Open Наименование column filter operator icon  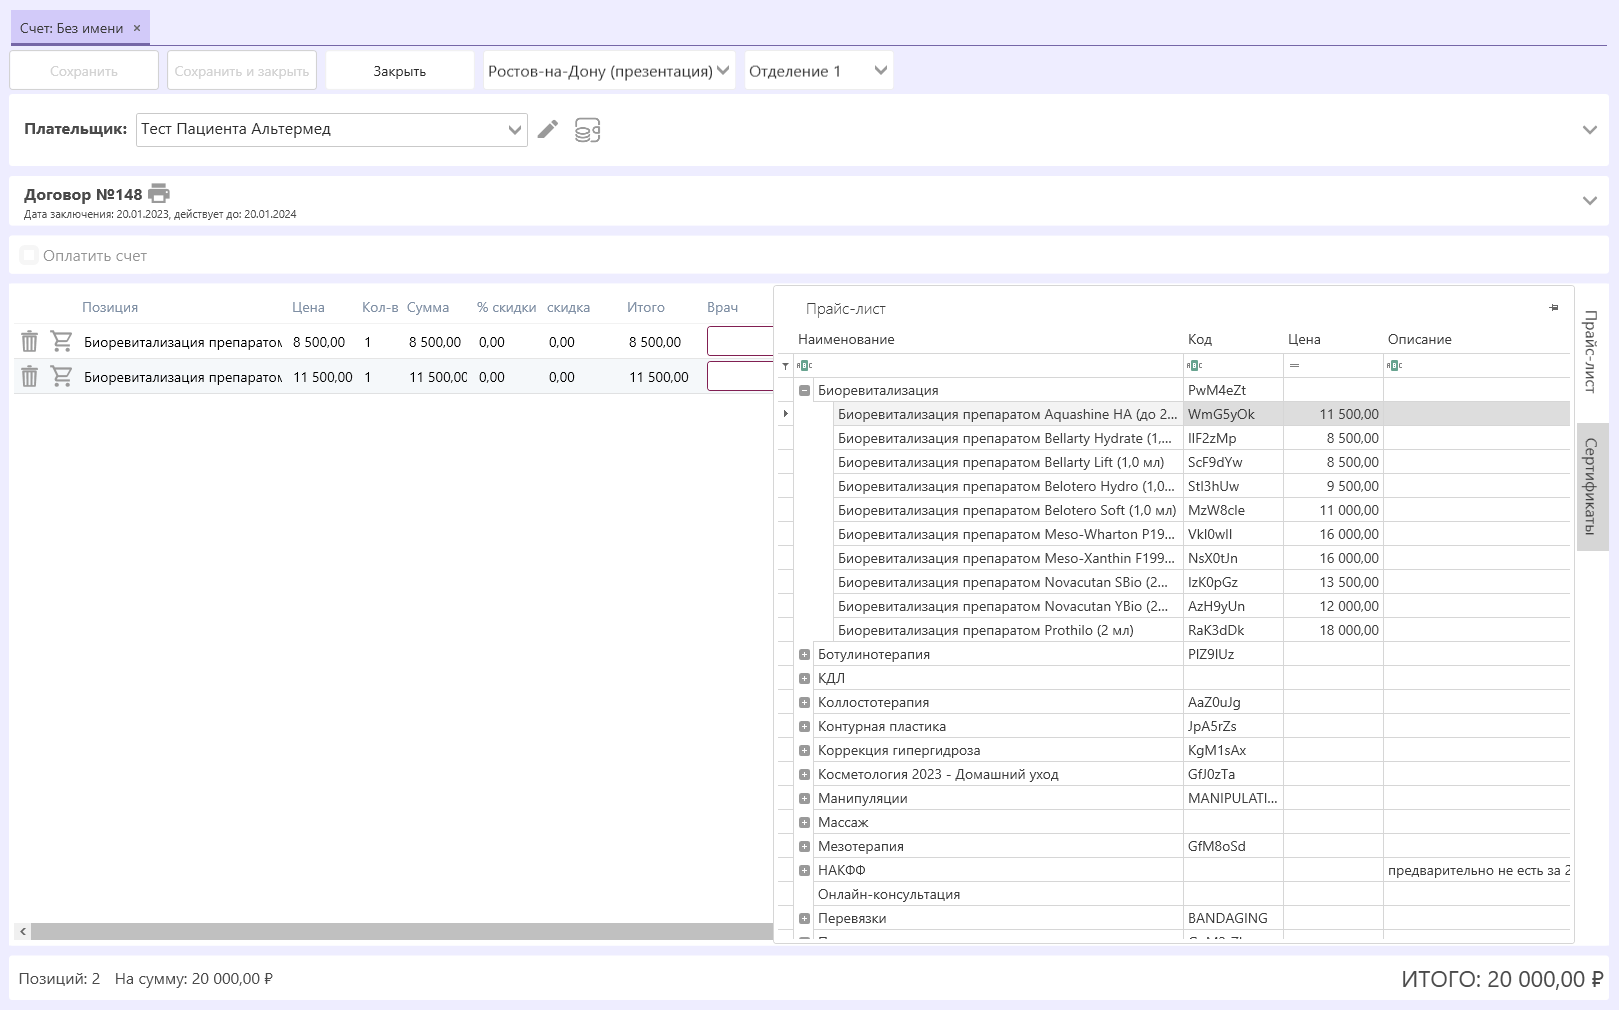[804, 366]
